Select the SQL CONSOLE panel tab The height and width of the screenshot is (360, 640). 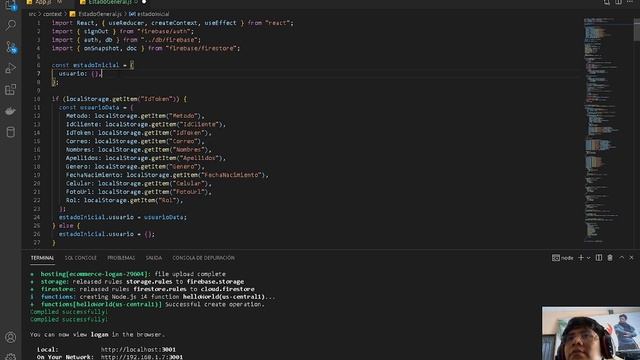(81, 258)
